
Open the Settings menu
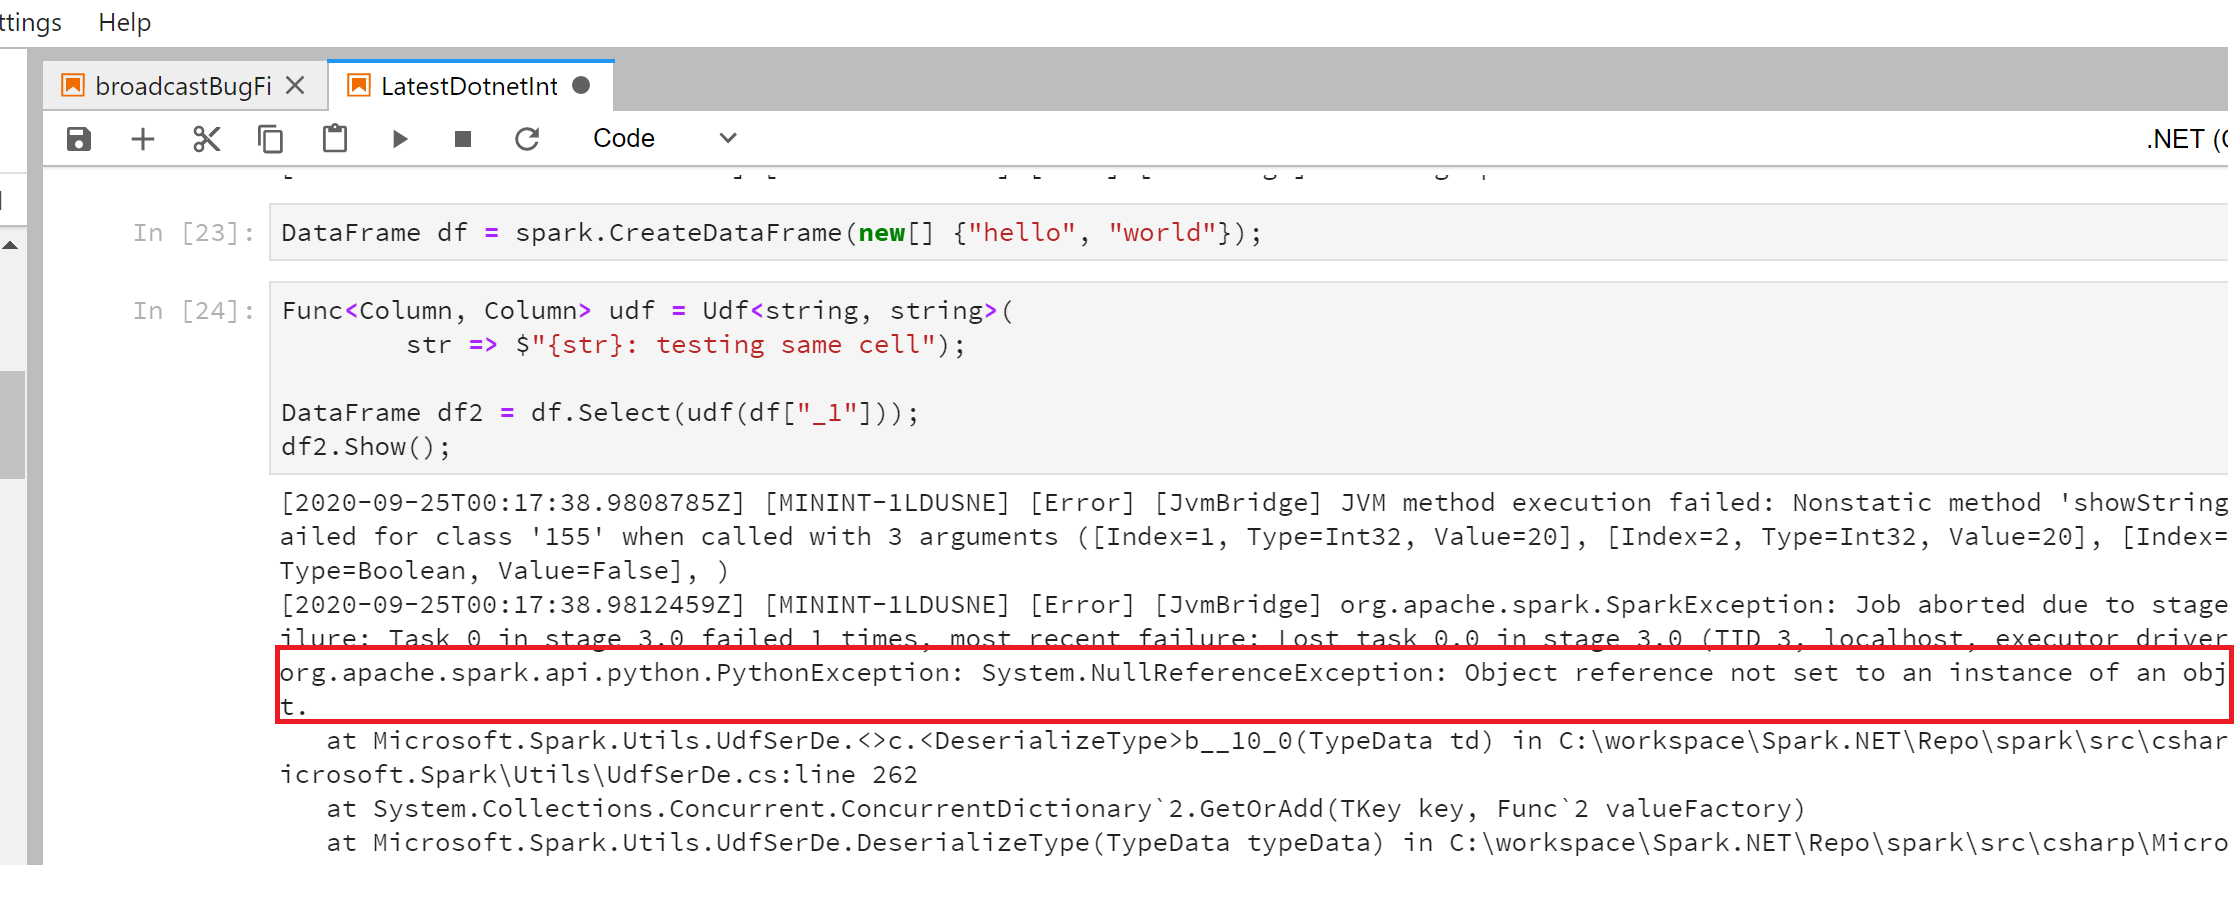click(30, 22)
